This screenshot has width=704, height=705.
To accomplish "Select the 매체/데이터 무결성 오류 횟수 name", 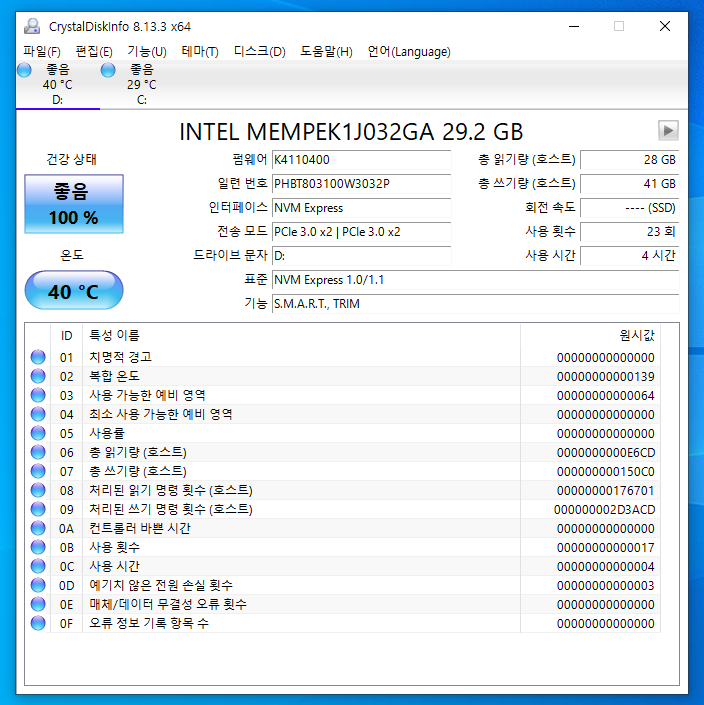I will pyautogui.click(x=168, y=604).
